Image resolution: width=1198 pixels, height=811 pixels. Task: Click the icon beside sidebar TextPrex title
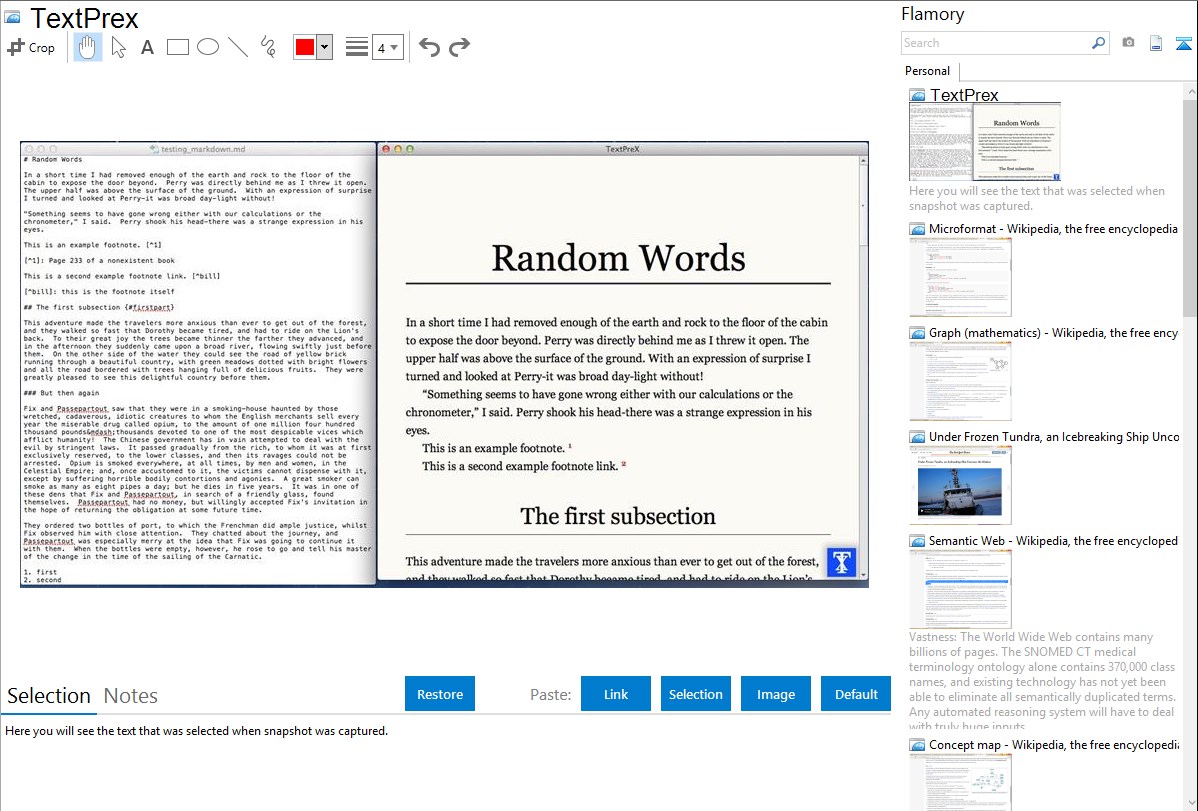[x=917, y=96]
